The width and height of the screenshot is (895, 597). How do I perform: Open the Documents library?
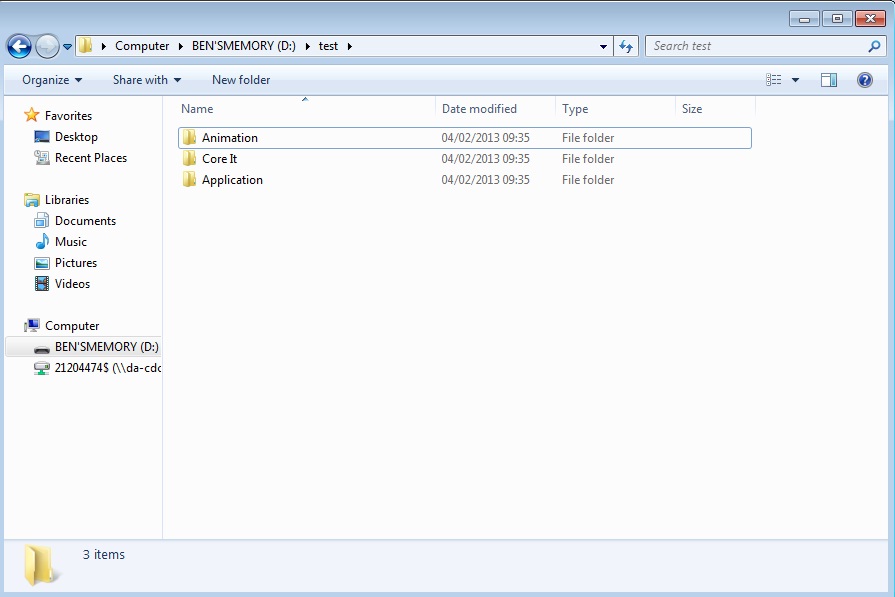pyautogui.click(x=83, y=220)
